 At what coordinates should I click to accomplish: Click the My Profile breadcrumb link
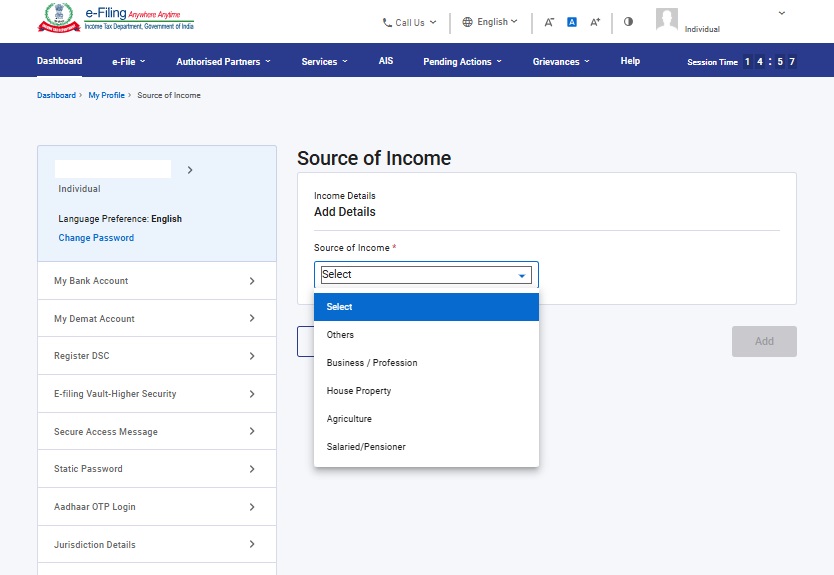pyautogui.click(x=106, y=95)
